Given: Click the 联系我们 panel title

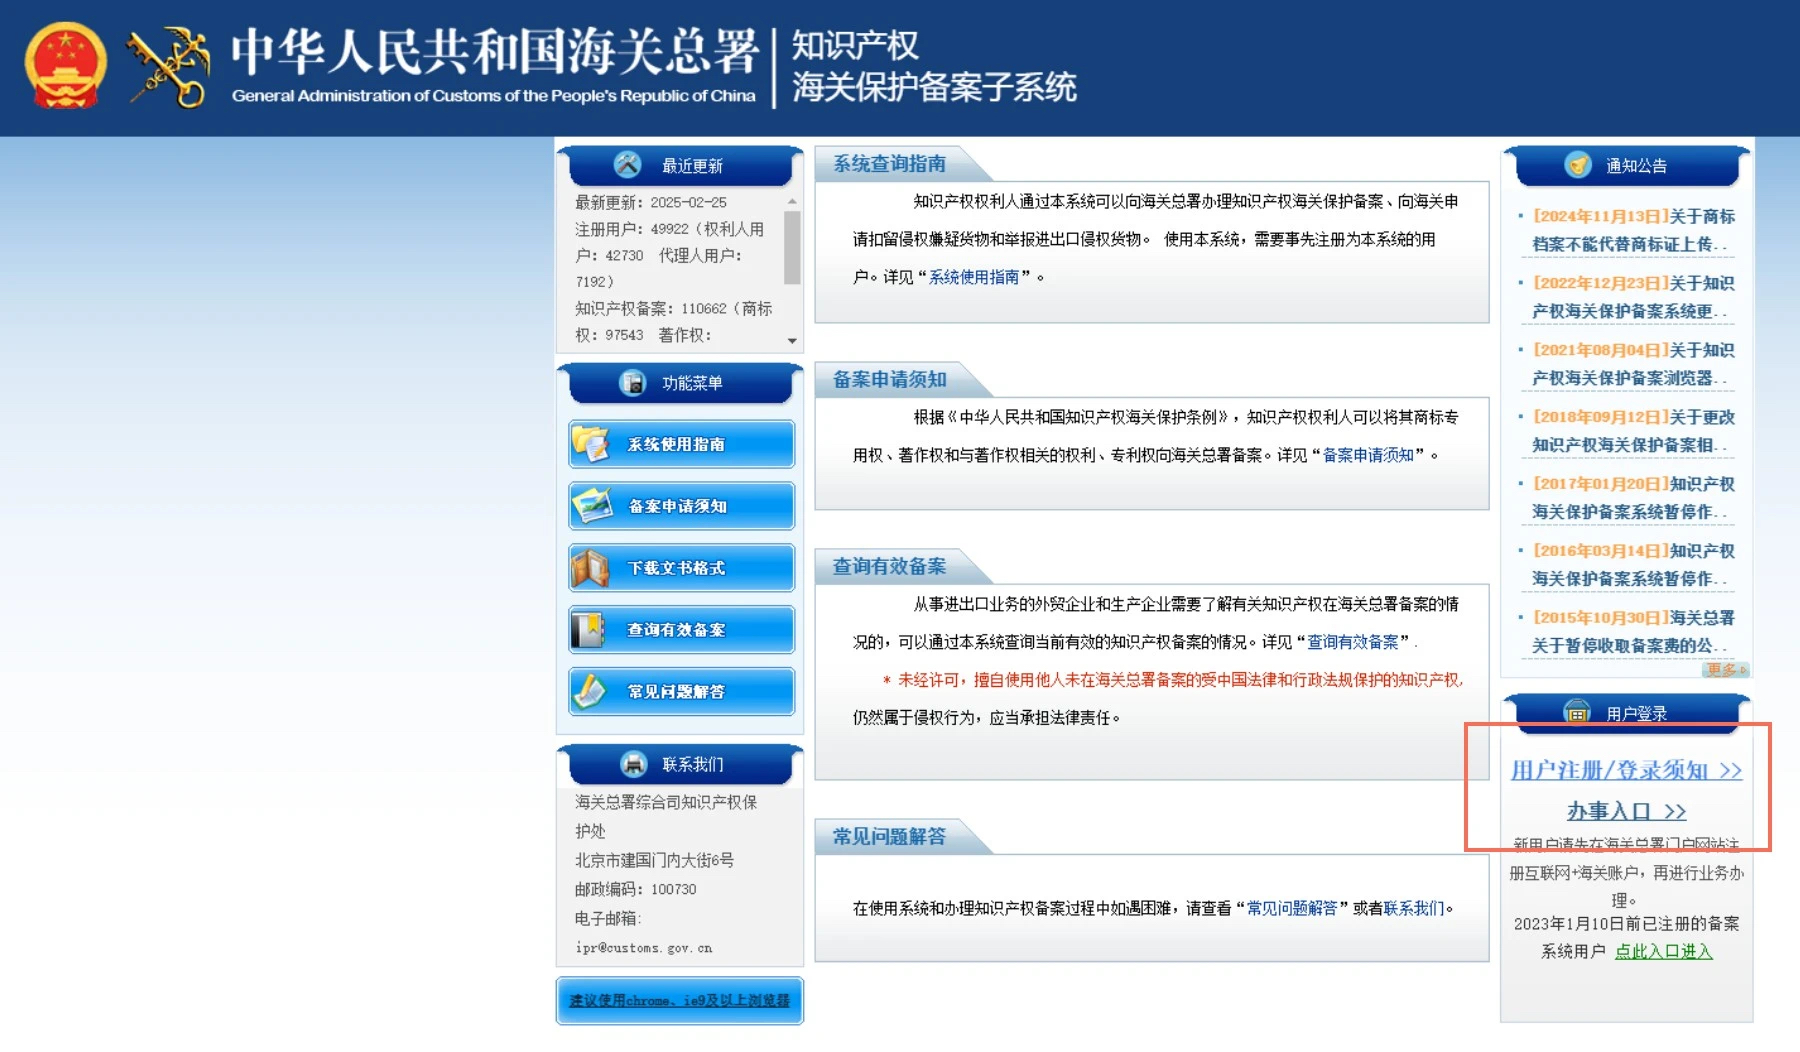Looking at the screenshot, I should [693, 765].
